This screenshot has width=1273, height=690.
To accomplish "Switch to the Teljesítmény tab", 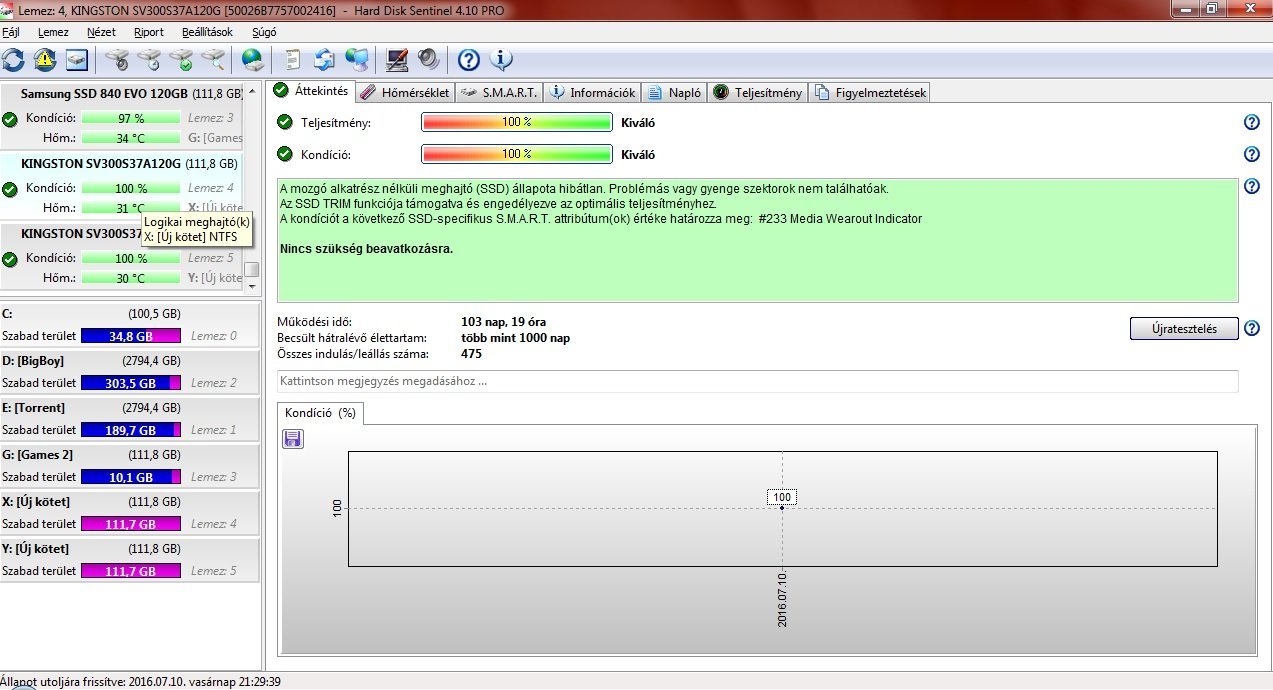I will pos(758,92).
